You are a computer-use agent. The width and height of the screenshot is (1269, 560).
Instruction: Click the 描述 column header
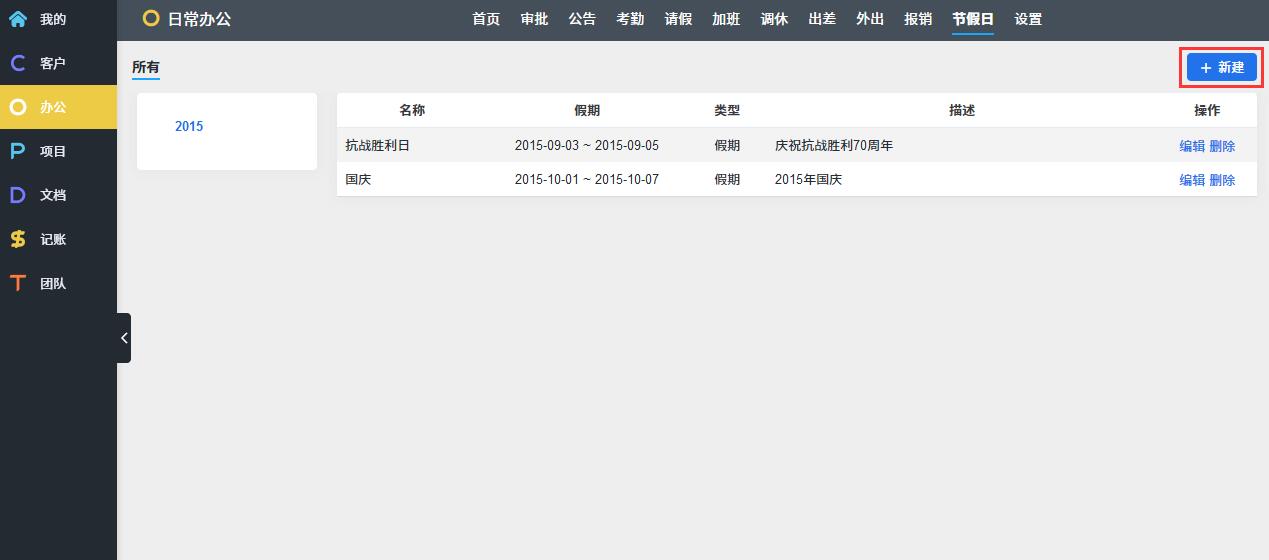(x=962, y=110)
